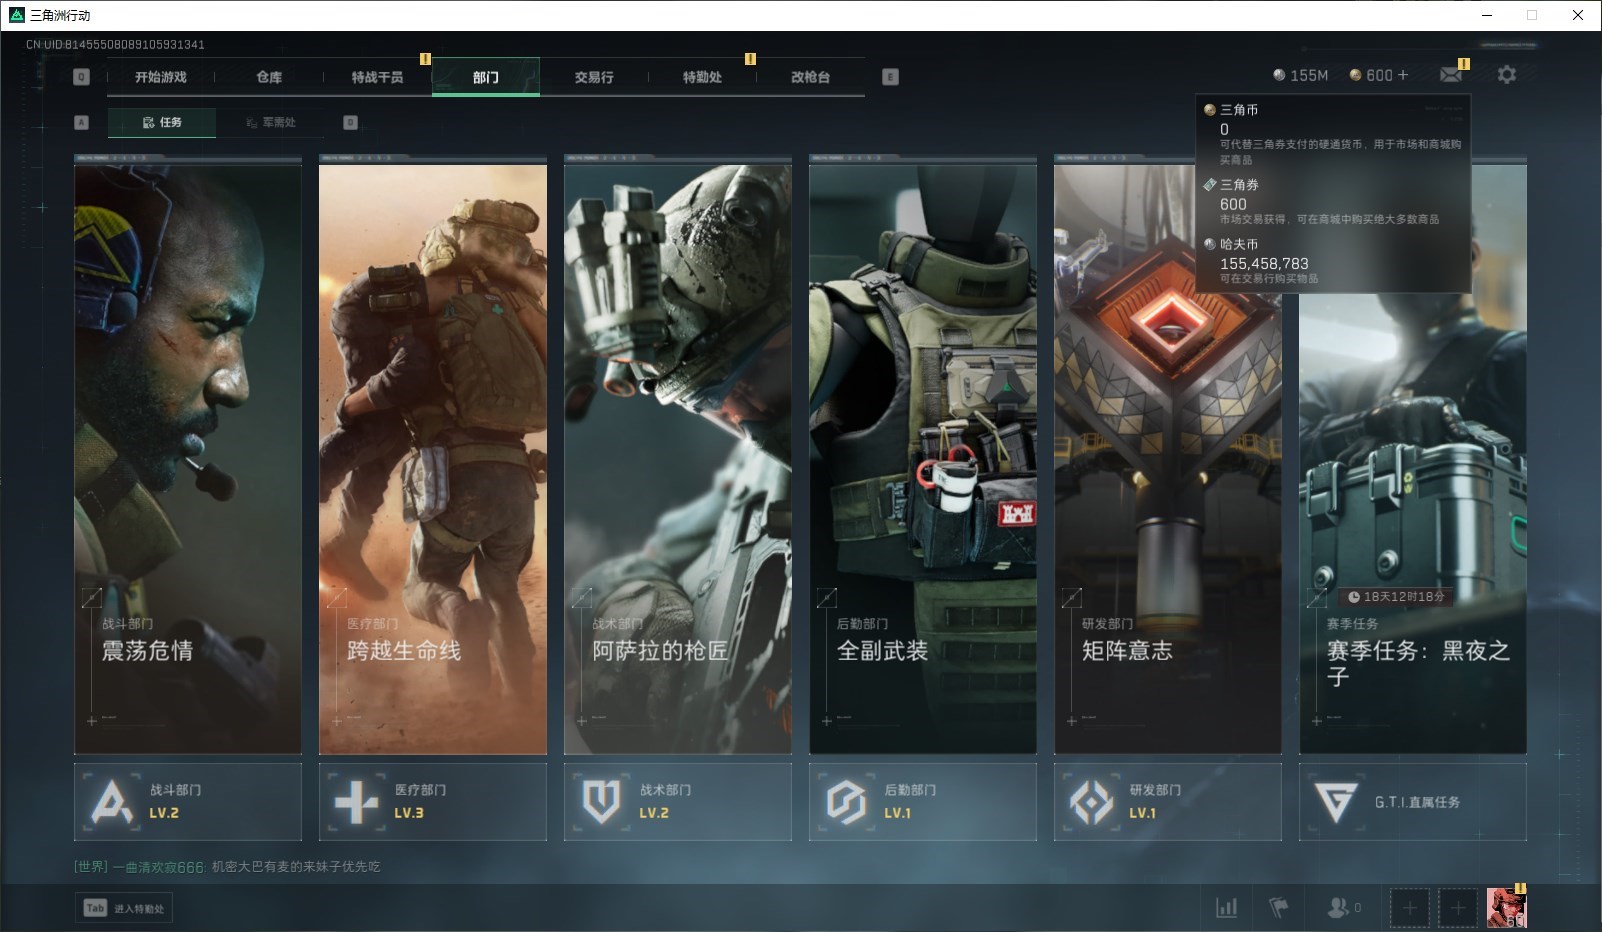1602x932 pixels.
Task: Click the 战斗部门 A-shaped logo icon
Action: click(x=112, y=802)
